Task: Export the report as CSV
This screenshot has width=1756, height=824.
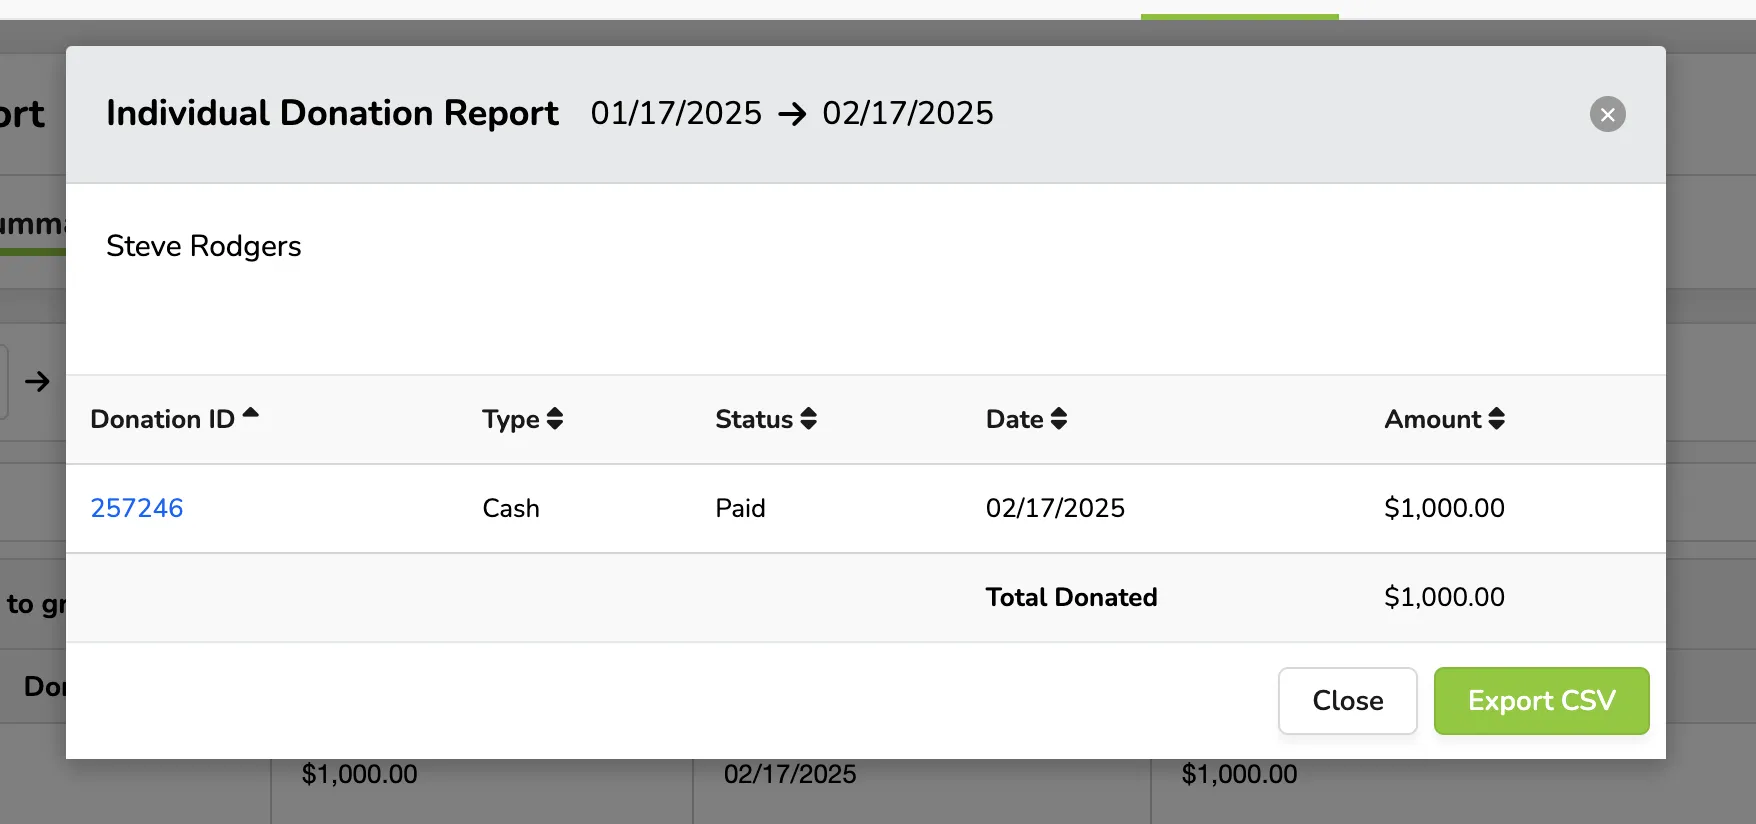Action: pyautogui.click(x=1542, y=701)
